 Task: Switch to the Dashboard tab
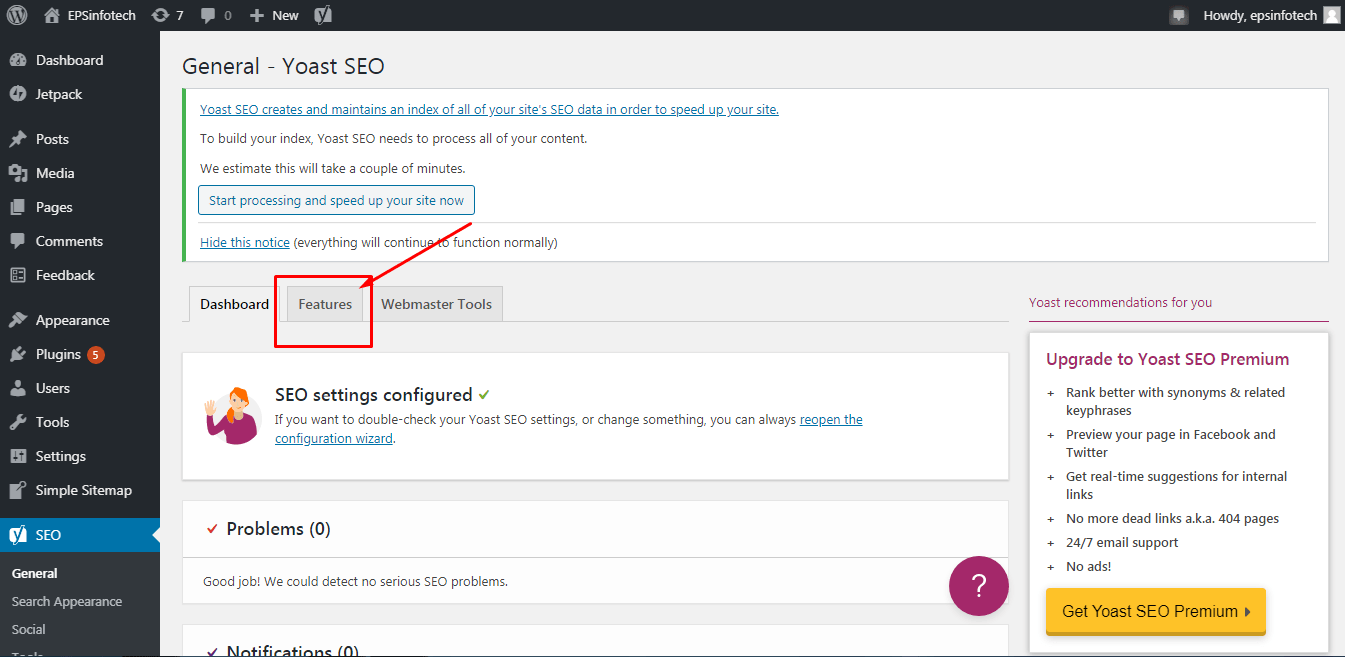(234, 304)
